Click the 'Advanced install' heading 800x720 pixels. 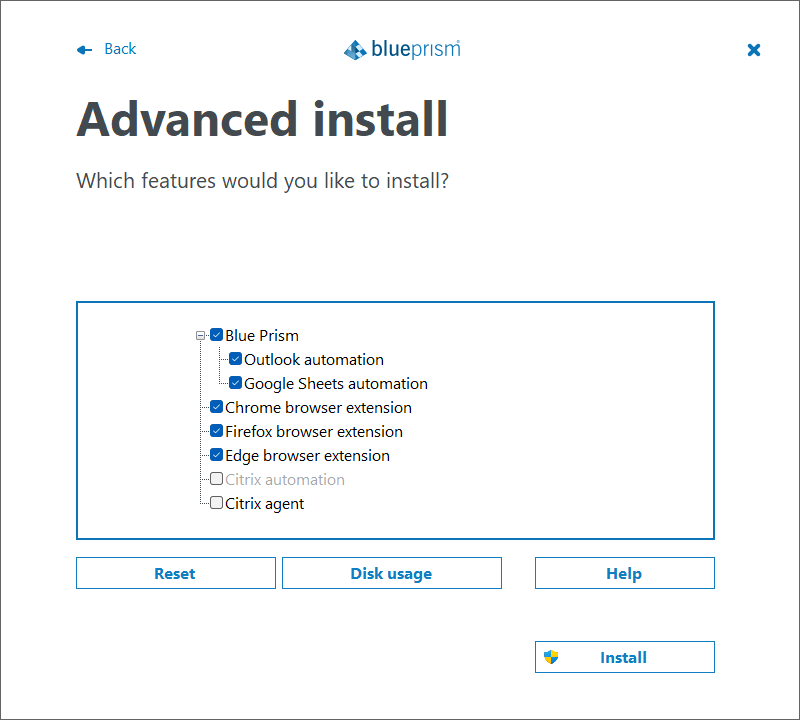[262, 119]
